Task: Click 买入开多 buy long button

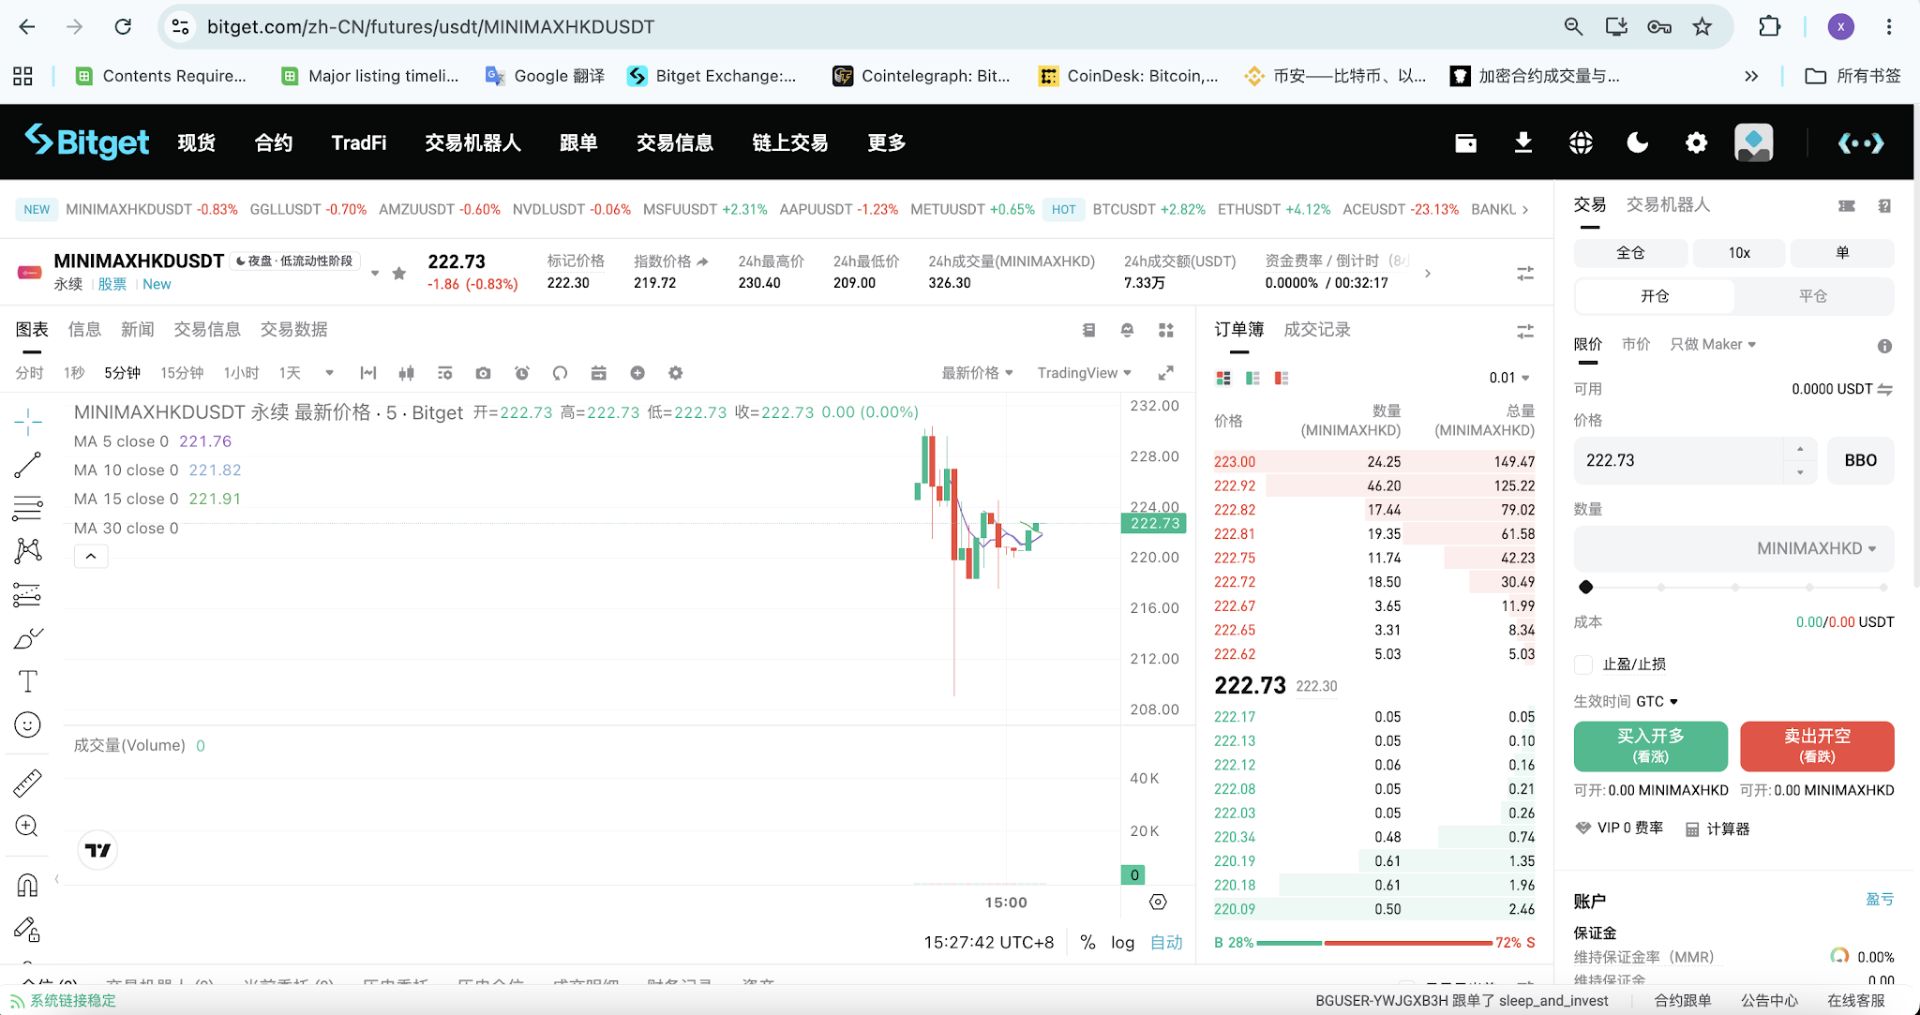Action: pyautogui.click(x=1651, y=746)
